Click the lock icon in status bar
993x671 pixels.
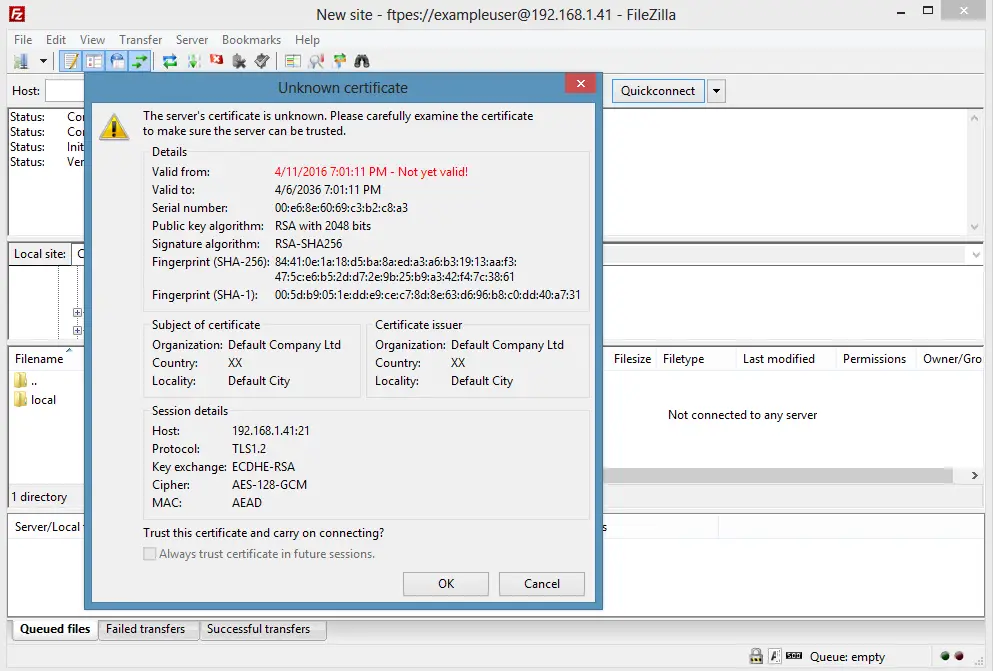coord(756,656)
